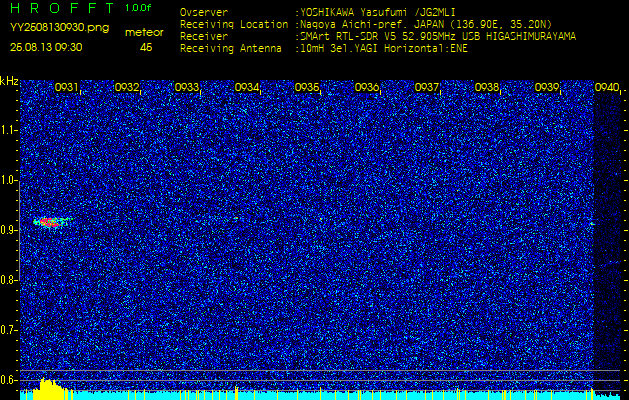The height and width of the screenshot is (400, 629).
Task: Click the kHz axis unit label
Action: (9, 81)
